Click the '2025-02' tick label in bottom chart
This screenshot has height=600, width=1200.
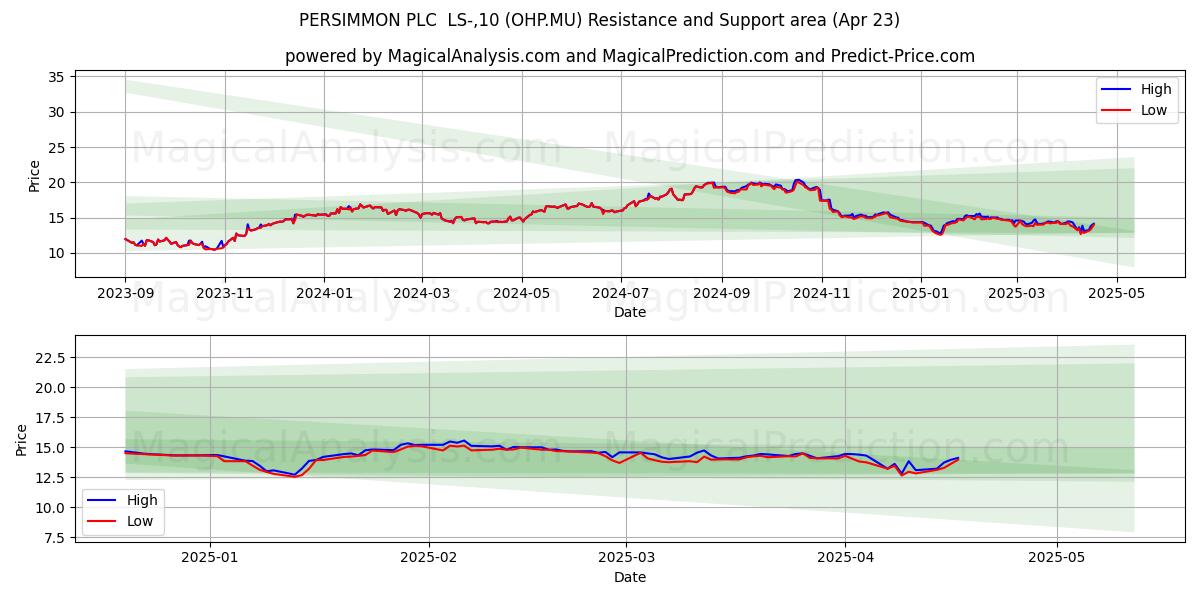pos(429,559)
